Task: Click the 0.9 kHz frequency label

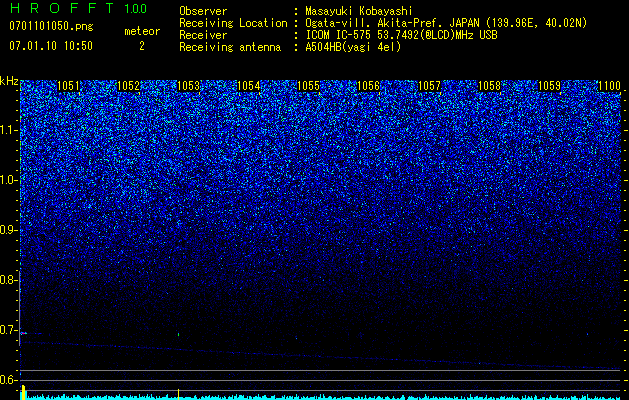Action: coord(9,230)
